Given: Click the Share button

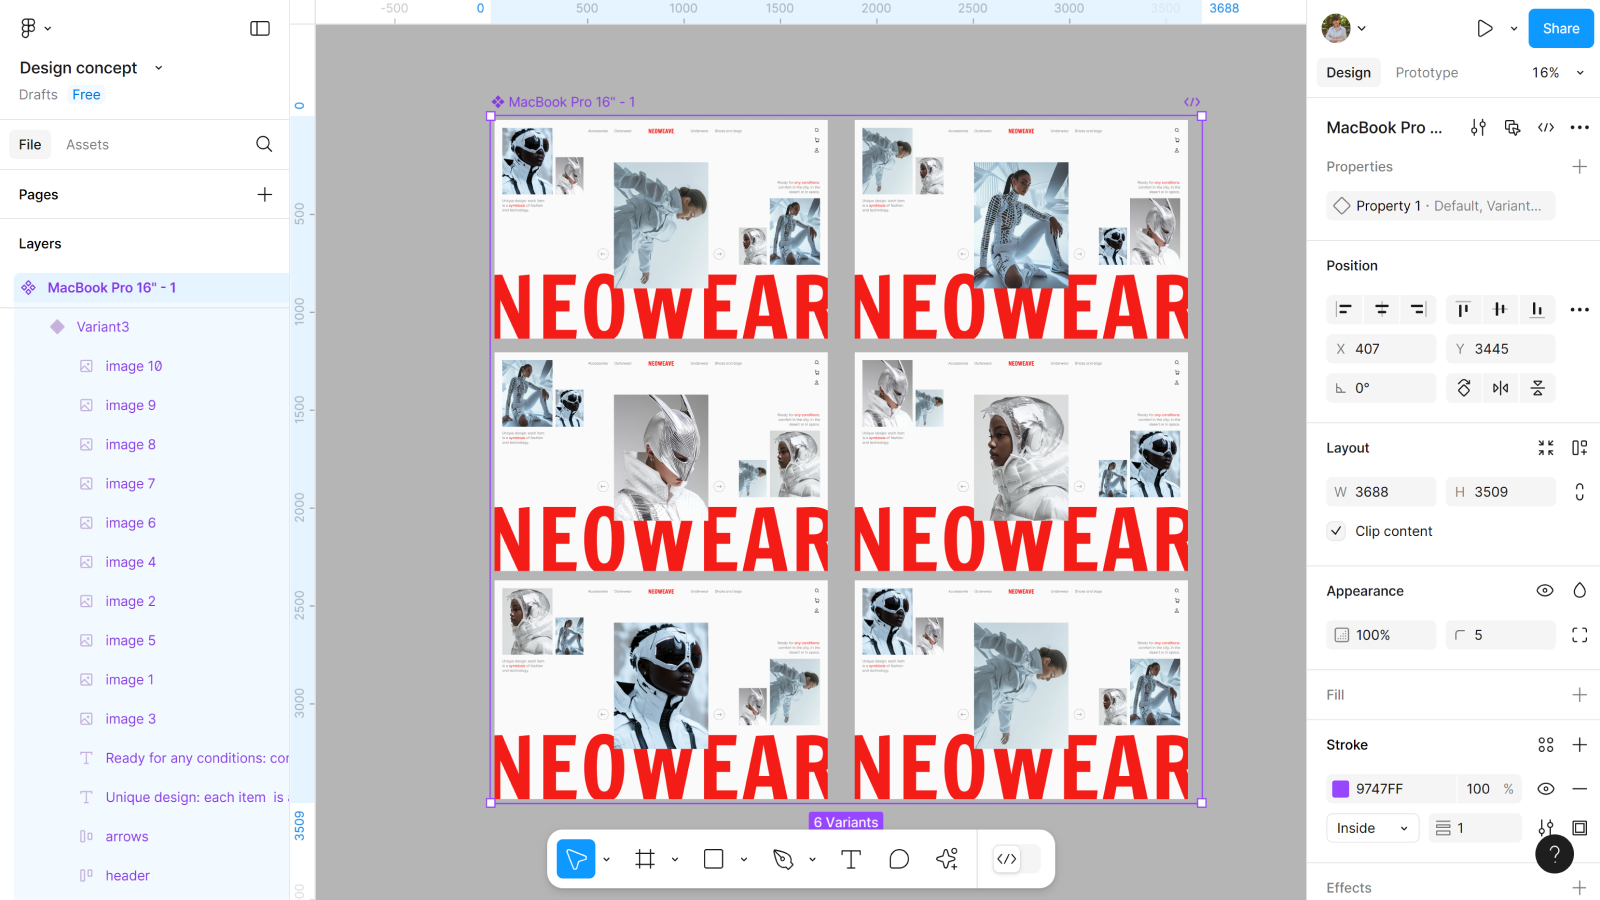Looking at the screenshot, I should point(1560,29).
